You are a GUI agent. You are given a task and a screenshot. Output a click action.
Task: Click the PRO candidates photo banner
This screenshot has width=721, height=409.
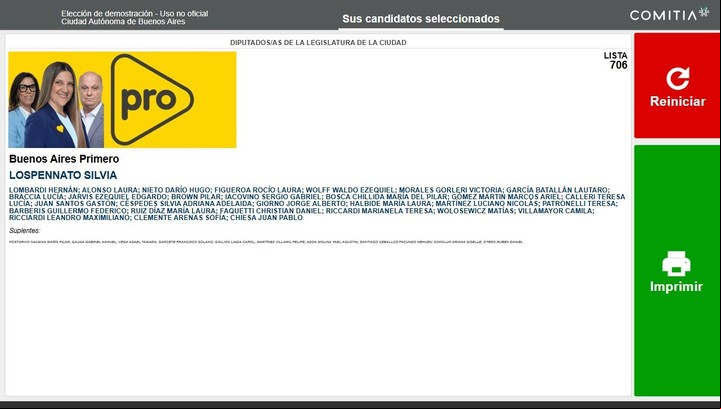coord(122,99)
